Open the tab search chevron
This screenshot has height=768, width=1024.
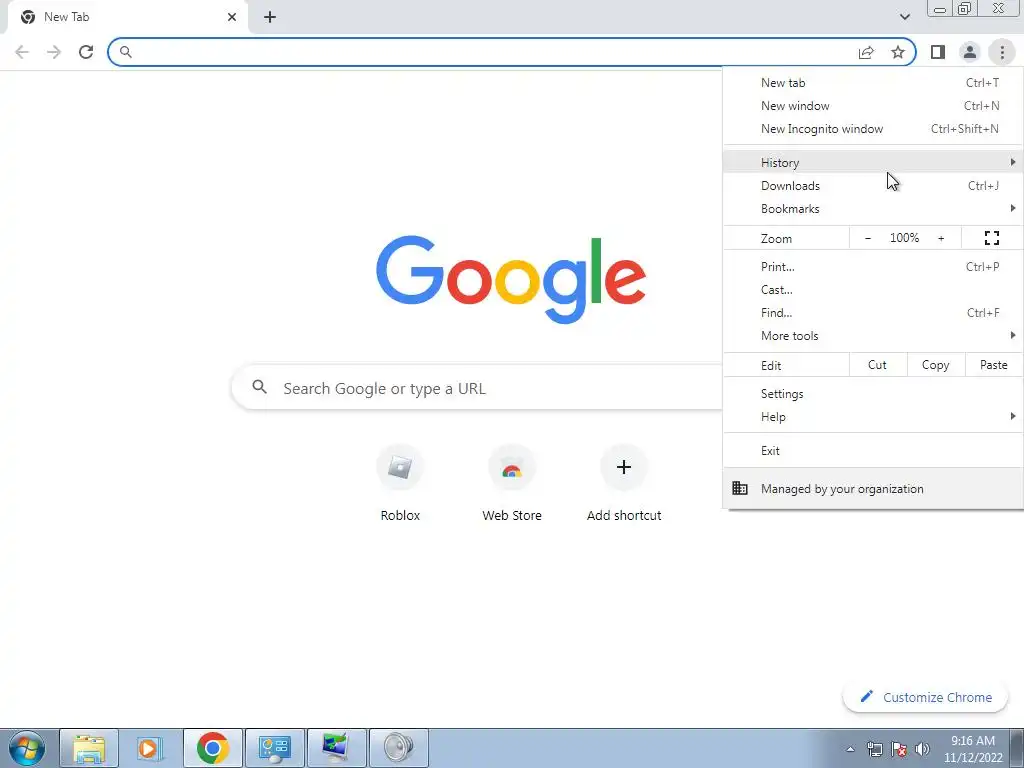coord(904,17)
